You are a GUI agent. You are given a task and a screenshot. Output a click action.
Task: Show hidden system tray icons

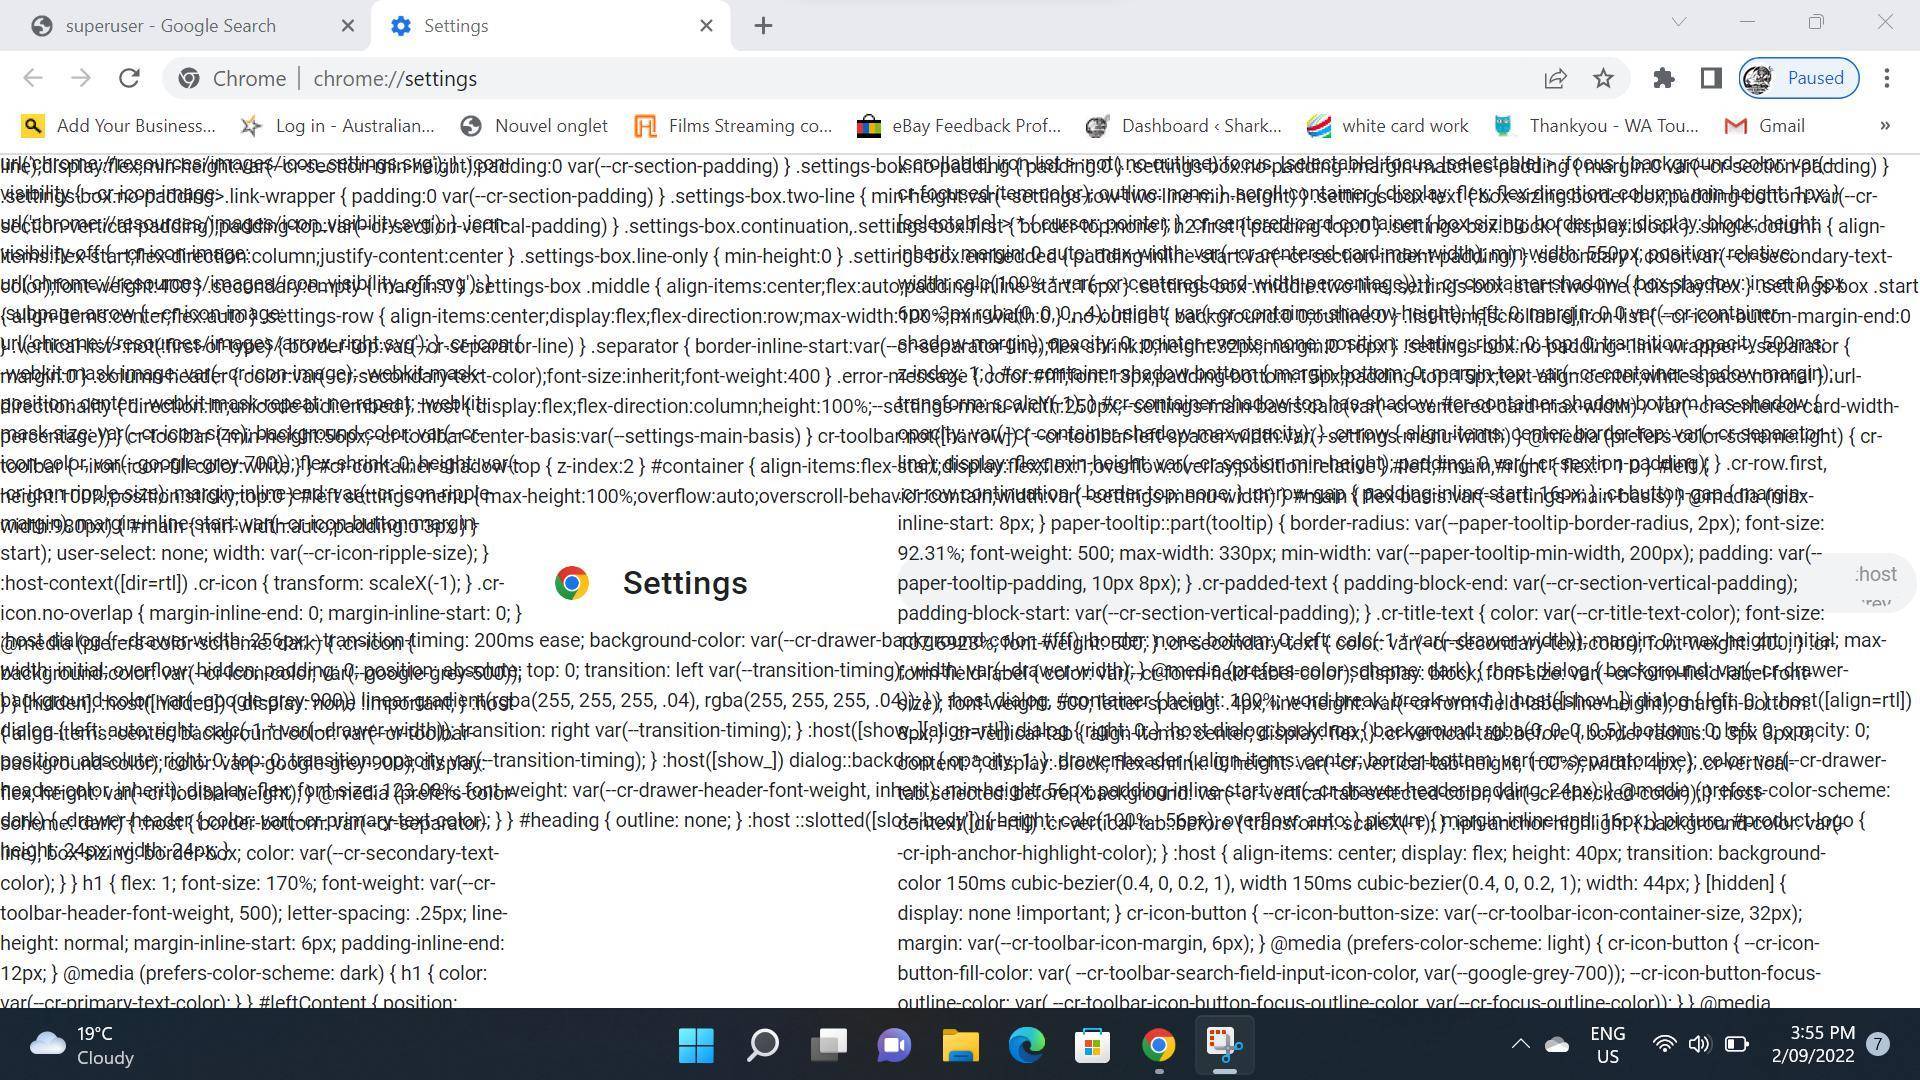point(1520,1045)
